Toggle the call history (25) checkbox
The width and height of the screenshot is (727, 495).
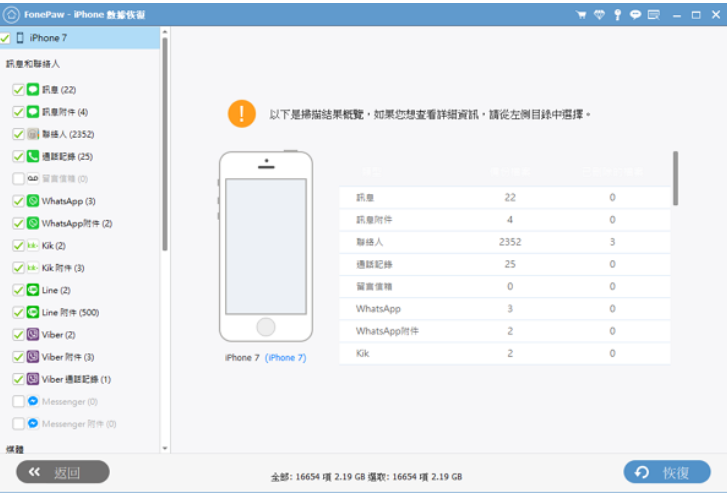(18, 156)
